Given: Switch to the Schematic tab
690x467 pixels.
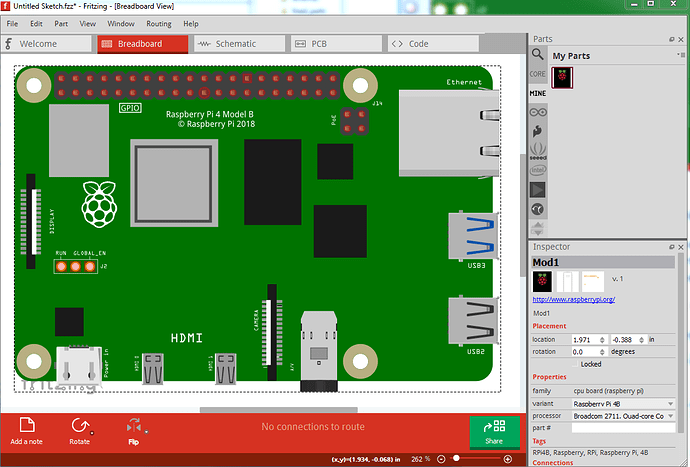Looking at the screenshot, I should (x=239, y=44).
